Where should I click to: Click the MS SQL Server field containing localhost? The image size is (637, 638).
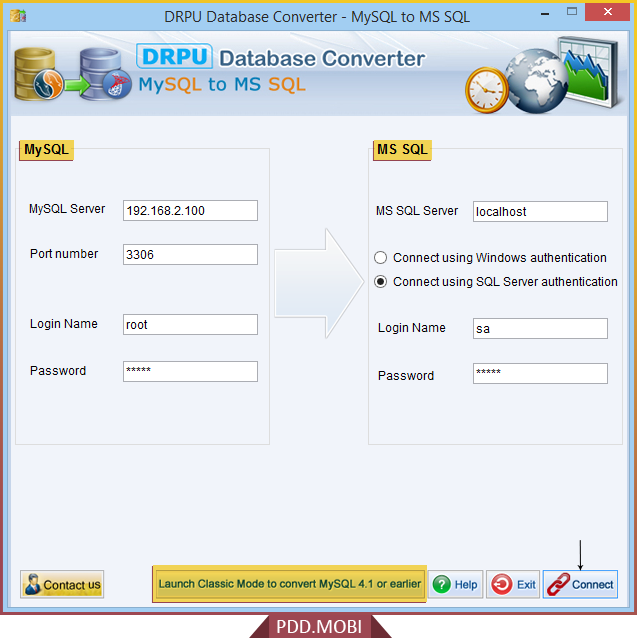point(540,212)
